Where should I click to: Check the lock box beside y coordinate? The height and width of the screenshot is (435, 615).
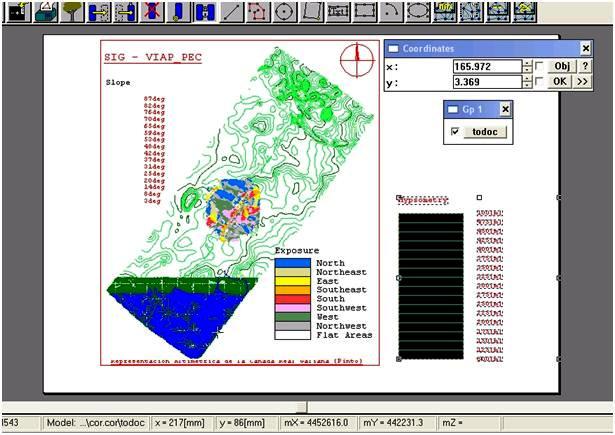(x=540, y=82)
